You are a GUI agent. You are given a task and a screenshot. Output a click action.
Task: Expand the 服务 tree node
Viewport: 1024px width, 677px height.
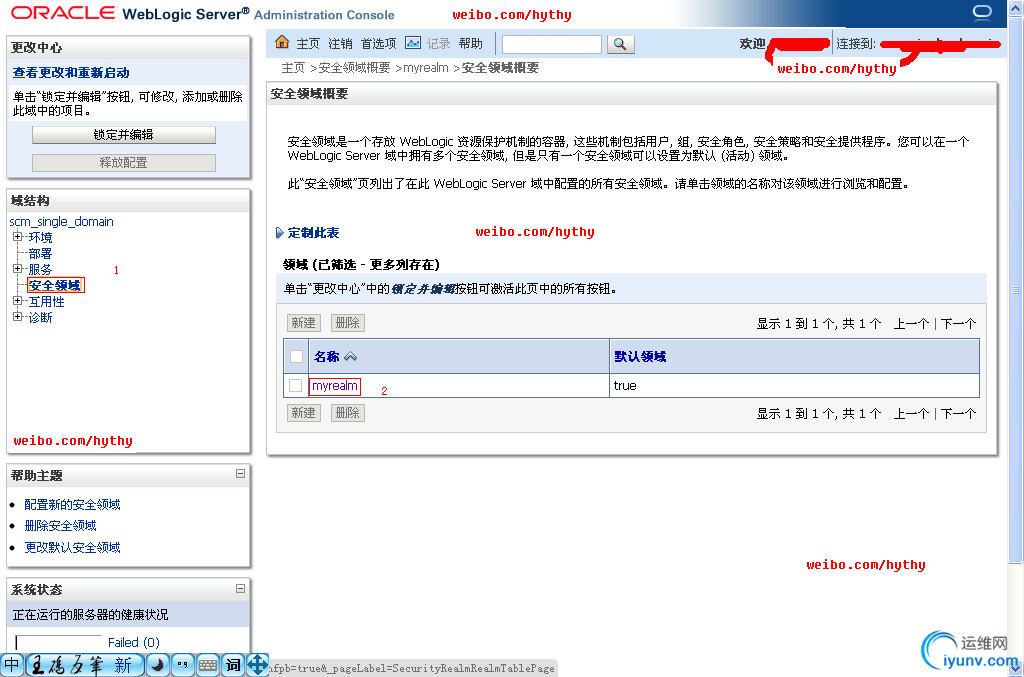click(x=18, y=268)
